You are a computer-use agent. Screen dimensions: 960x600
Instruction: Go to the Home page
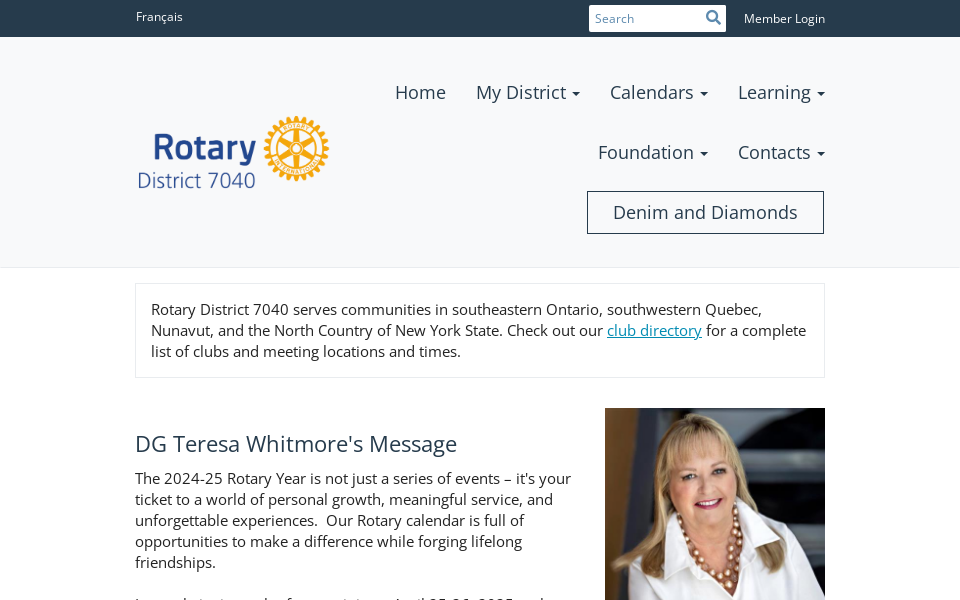(420, 92)
